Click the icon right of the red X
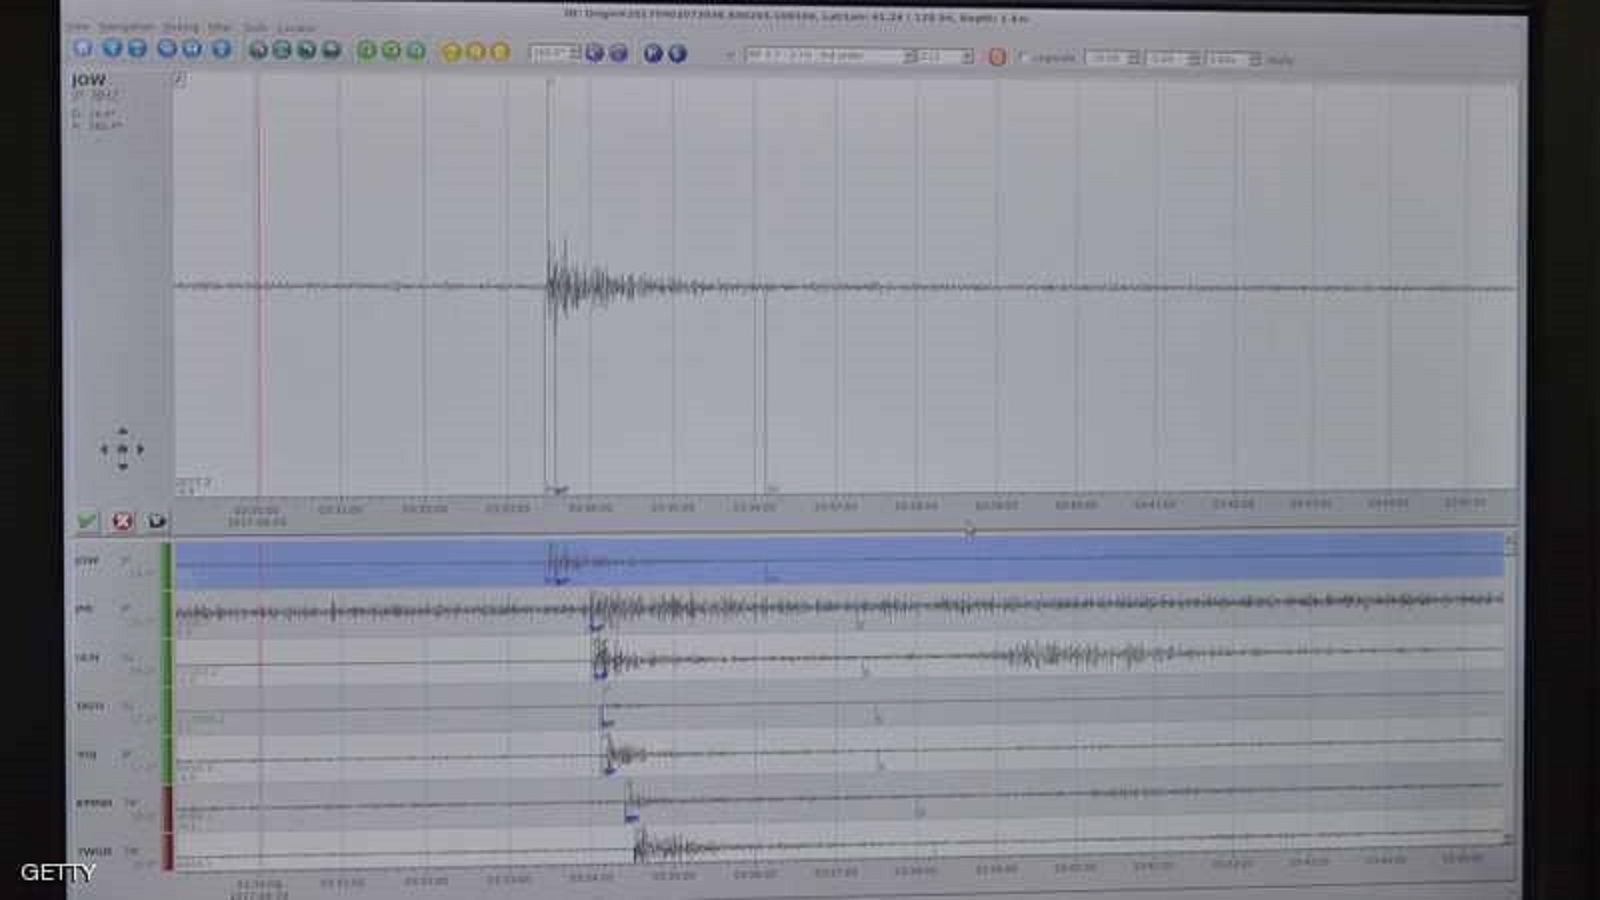This screenshot has width=1600, height=900. (x=156, y=521)
